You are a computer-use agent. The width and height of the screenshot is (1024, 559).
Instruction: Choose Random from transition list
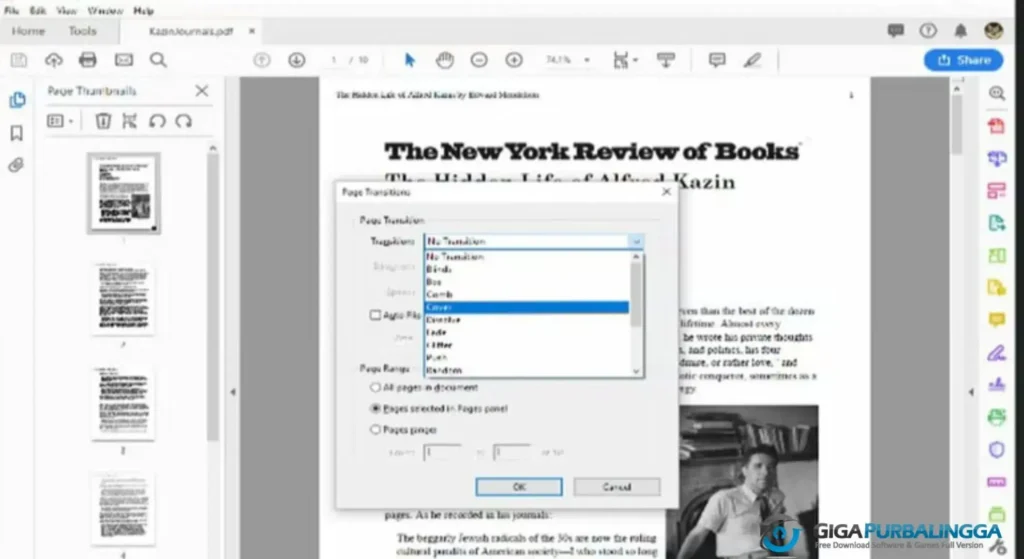point(527,370)
